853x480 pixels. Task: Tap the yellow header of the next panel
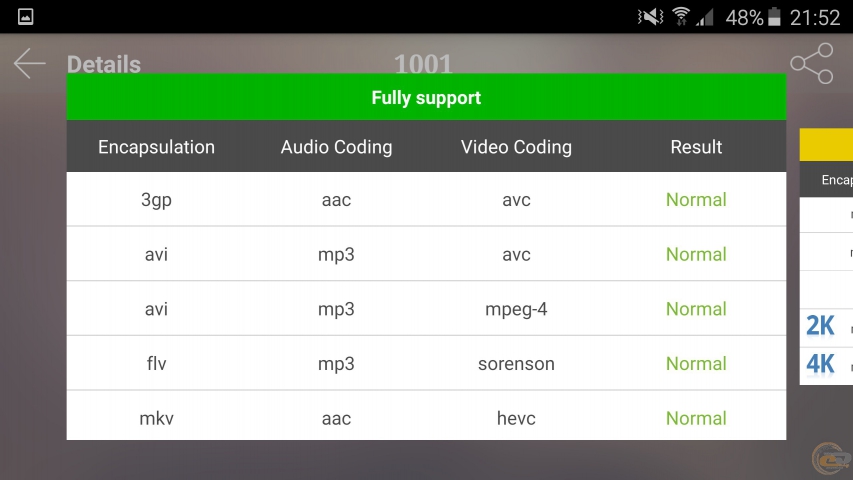click(826, 146)
